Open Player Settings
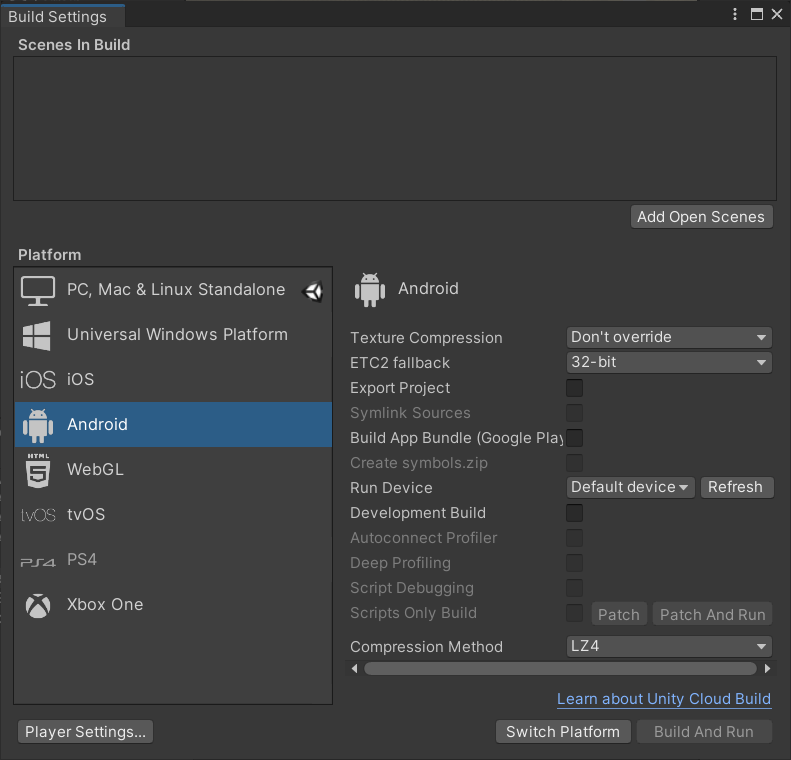This screenshot has width=791, height=760. click(85, 732)
